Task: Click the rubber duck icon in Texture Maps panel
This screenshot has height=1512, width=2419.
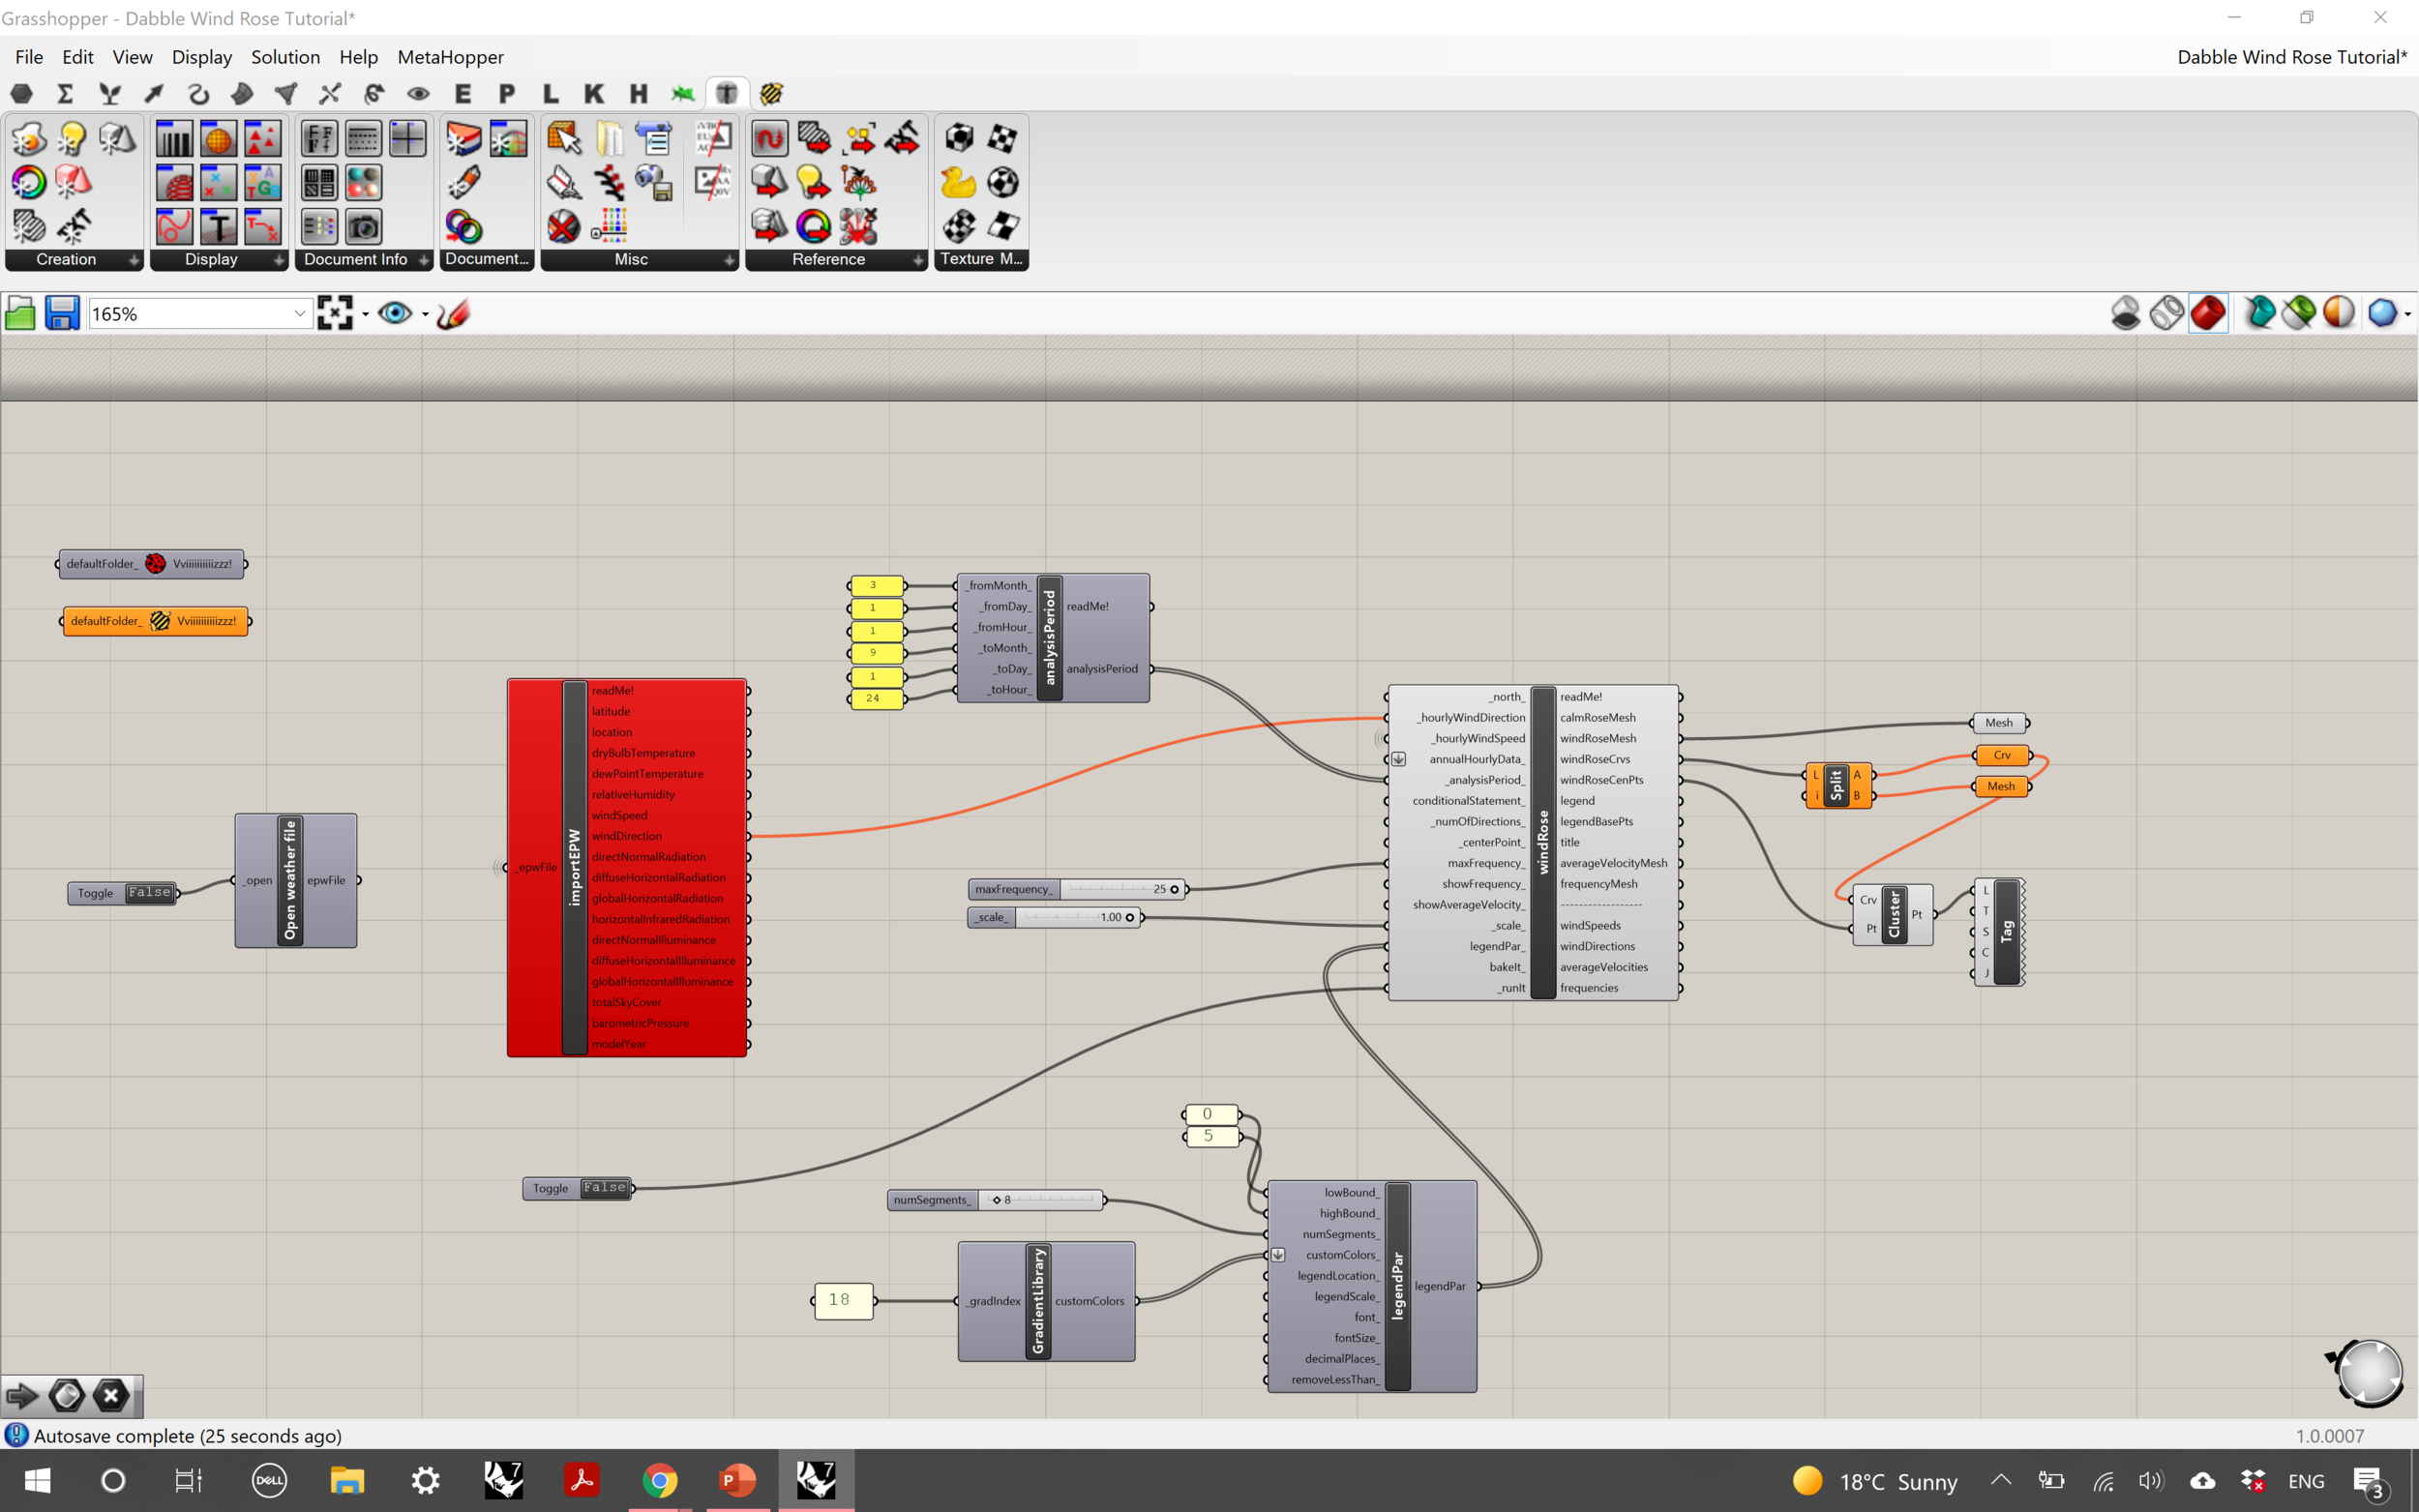Action: (958, 181)
